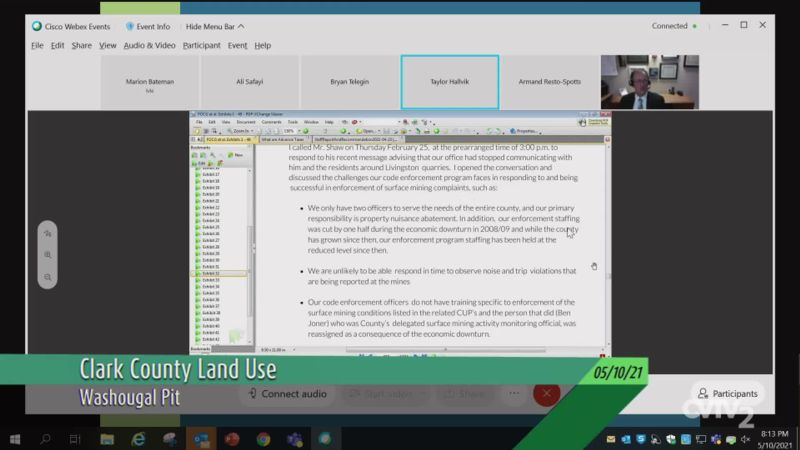Select Ali Safayi's participant tile
The width and height of the screenshot is (800, 450).
tap(249, 82)
